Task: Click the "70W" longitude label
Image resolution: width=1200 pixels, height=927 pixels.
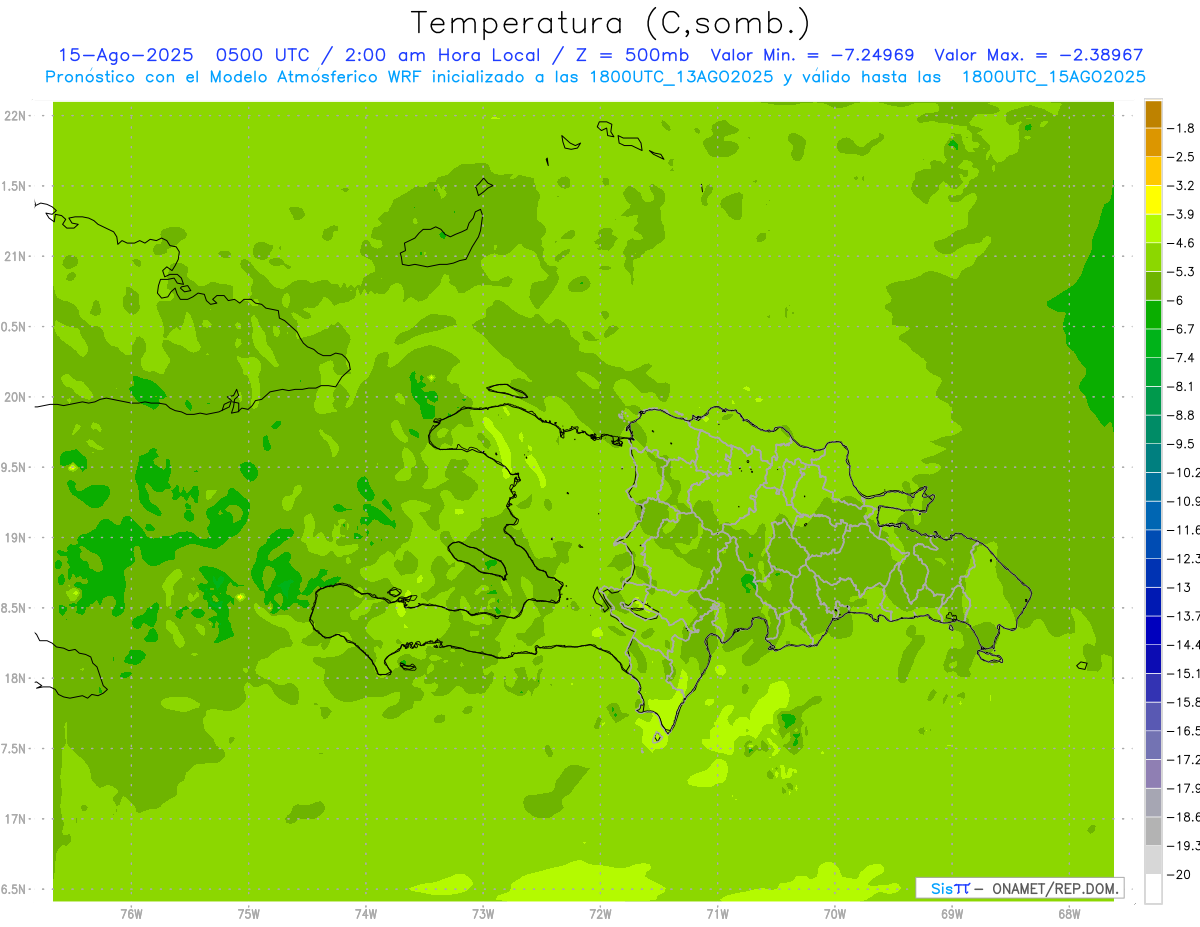Action: click(x=835, y=914)
